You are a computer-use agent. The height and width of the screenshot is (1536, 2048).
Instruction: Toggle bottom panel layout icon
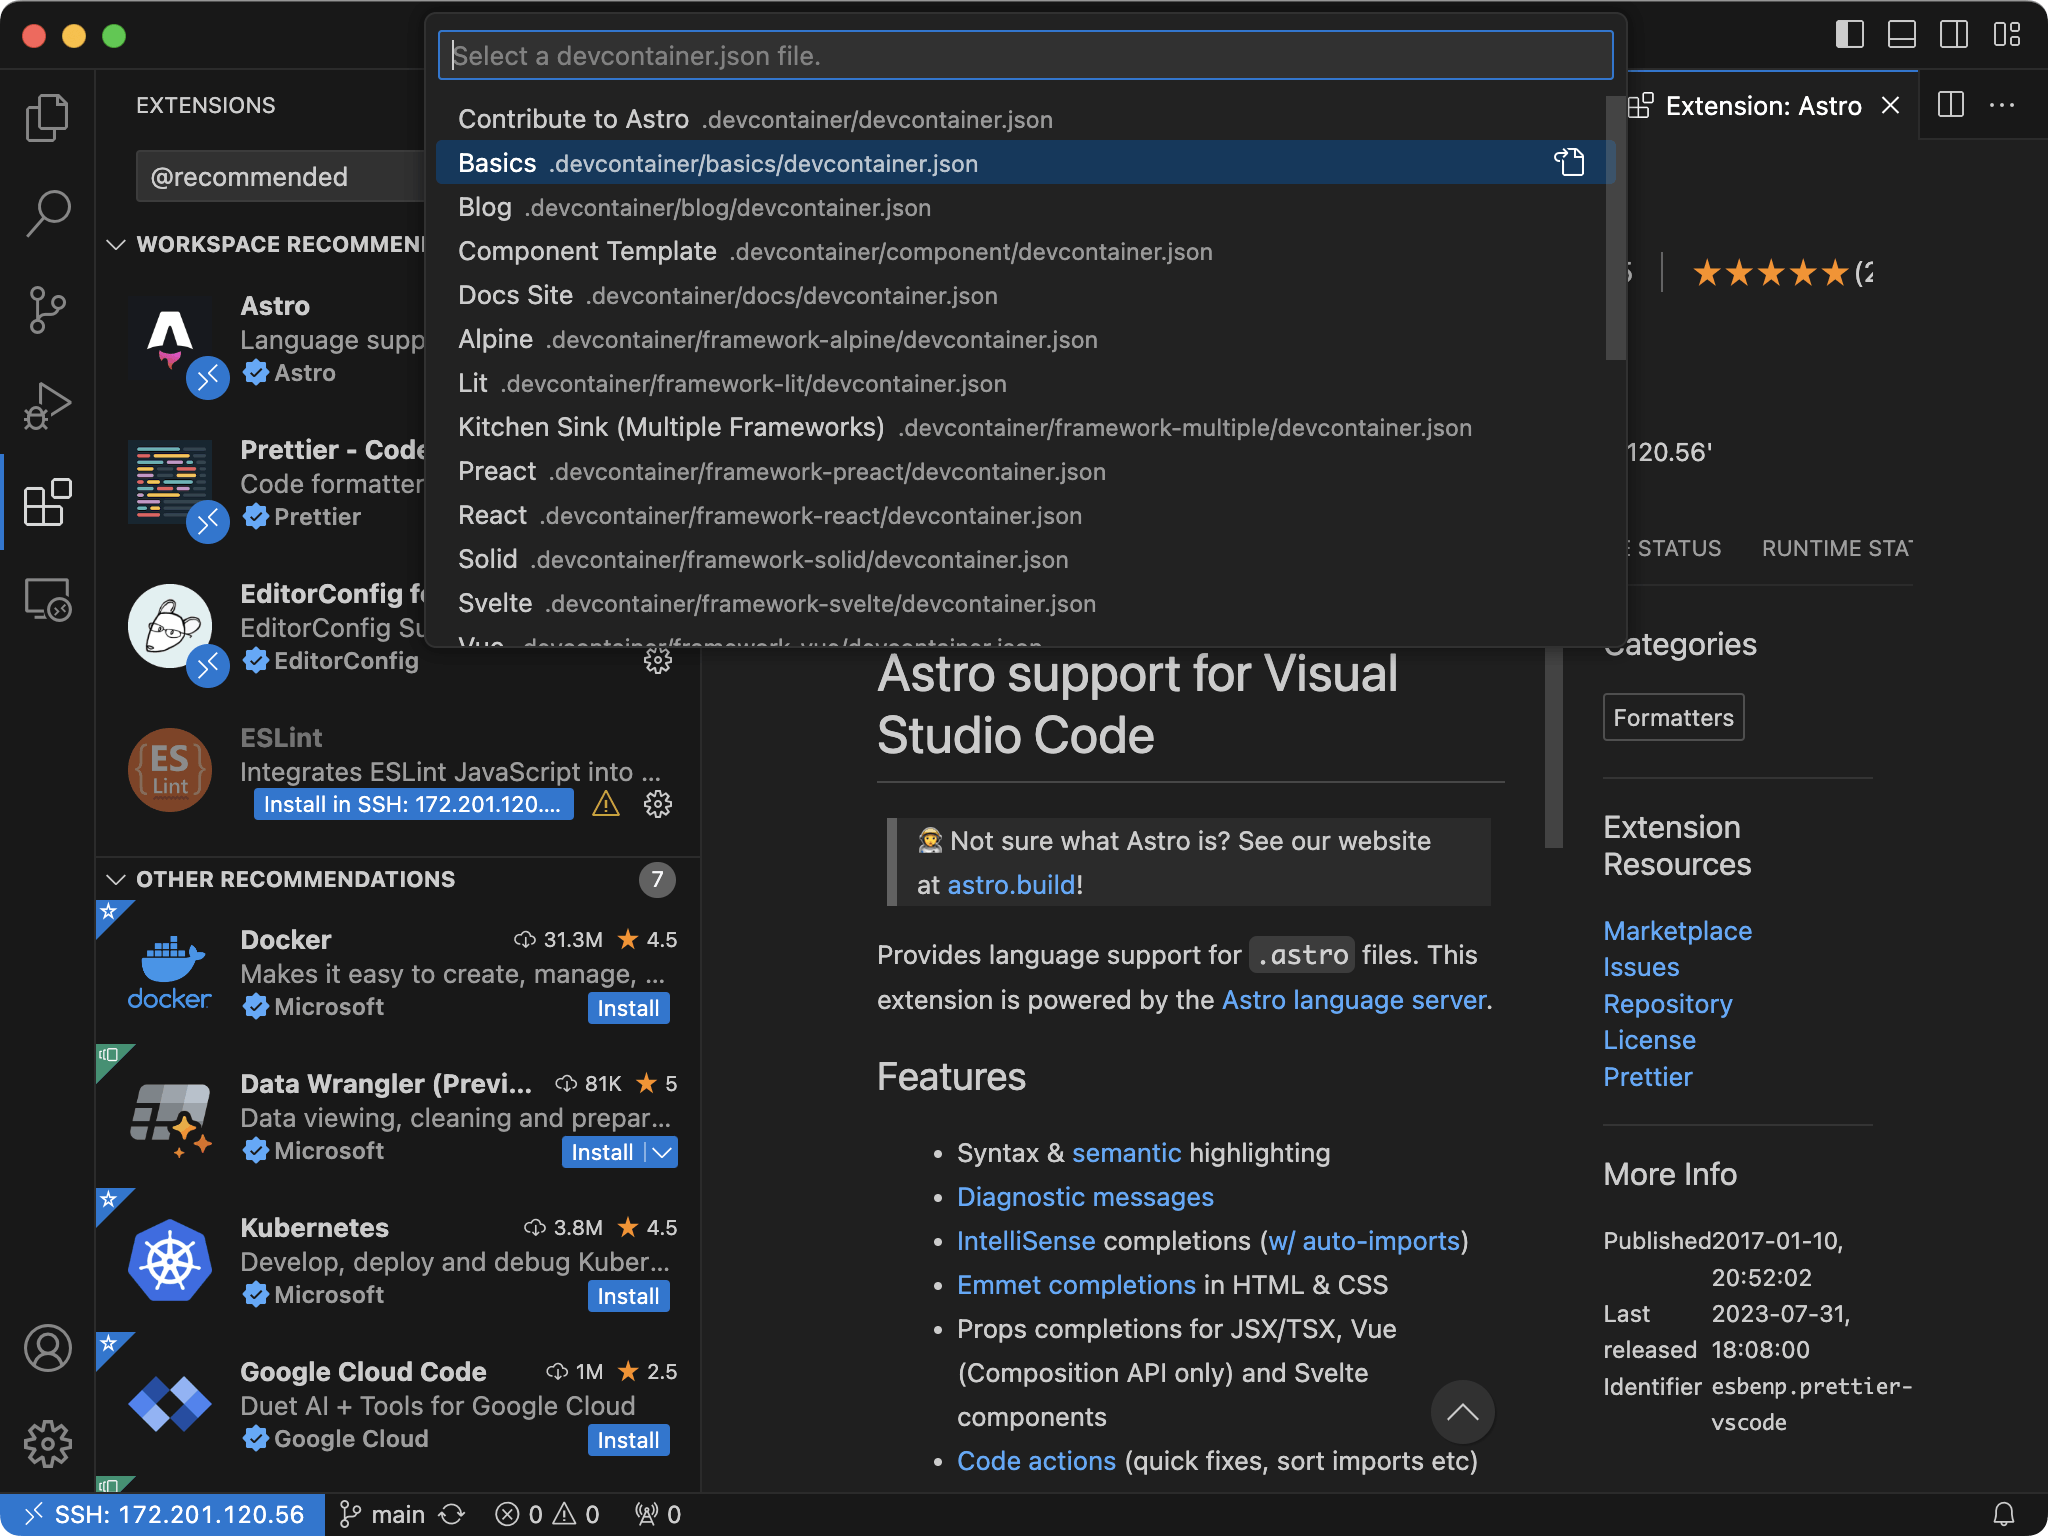(x=1901, y=35)
